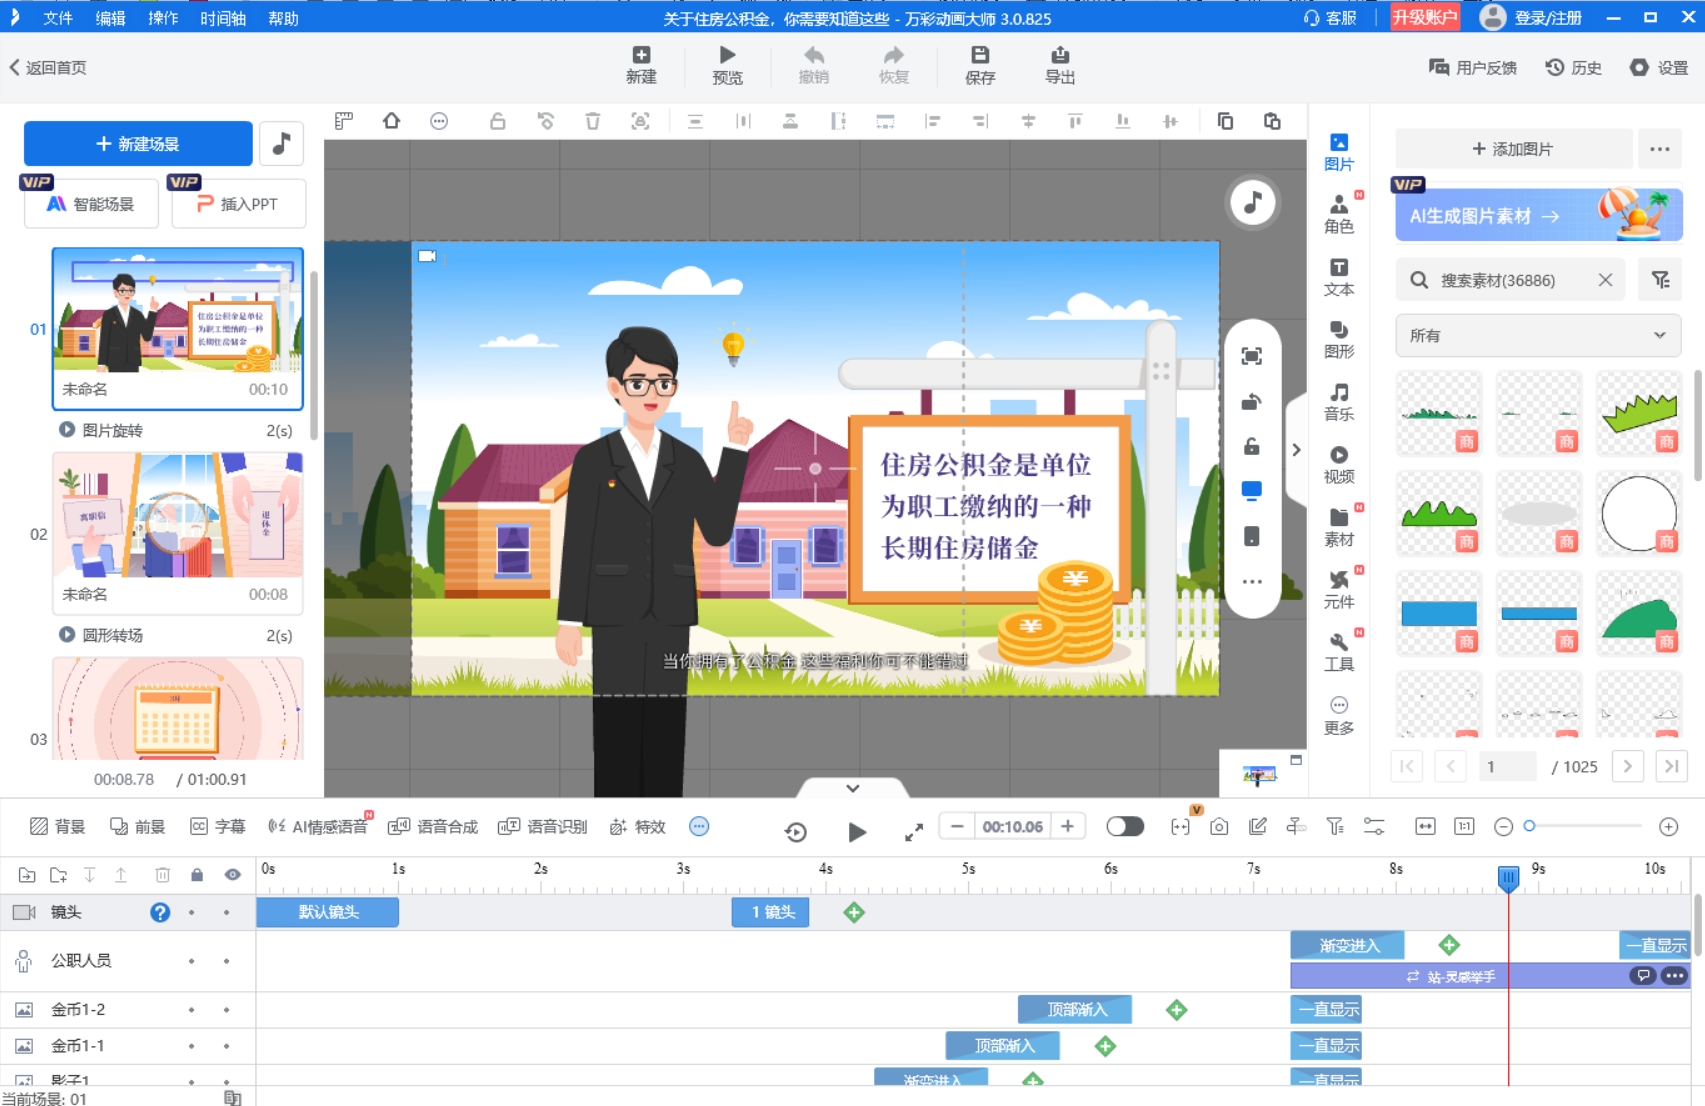The width and height of the screenshot is (1705, 1106).
Task: Click the Preview (预览) play icon
Action: [727, 56]
